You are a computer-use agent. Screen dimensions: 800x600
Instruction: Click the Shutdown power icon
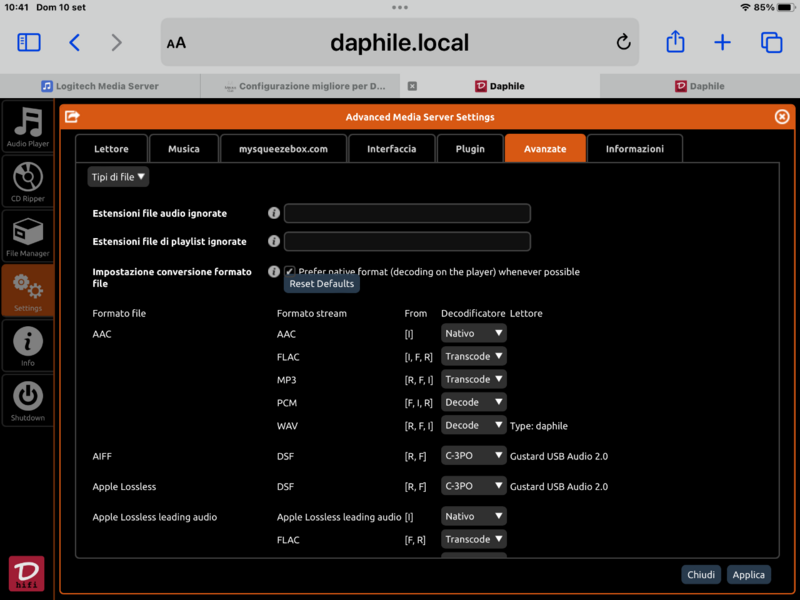tap(28, 398)
